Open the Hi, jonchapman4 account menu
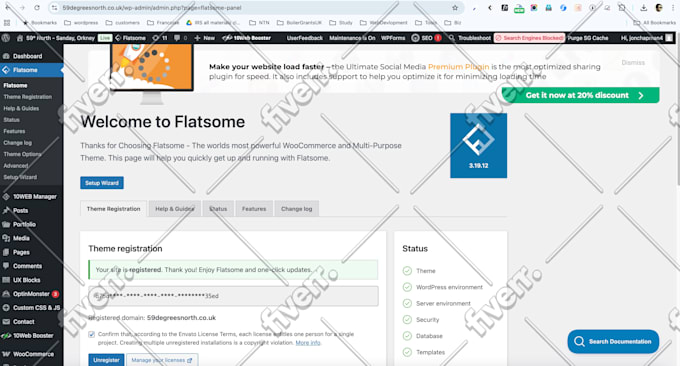 pos(647,38)
